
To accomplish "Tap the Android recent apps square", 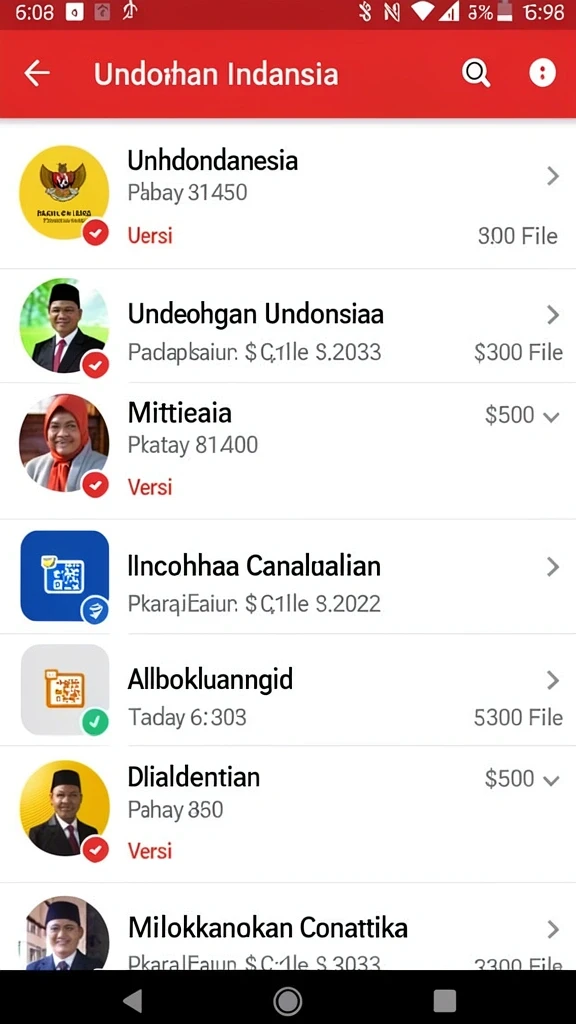I will (x=444, y=1000).
